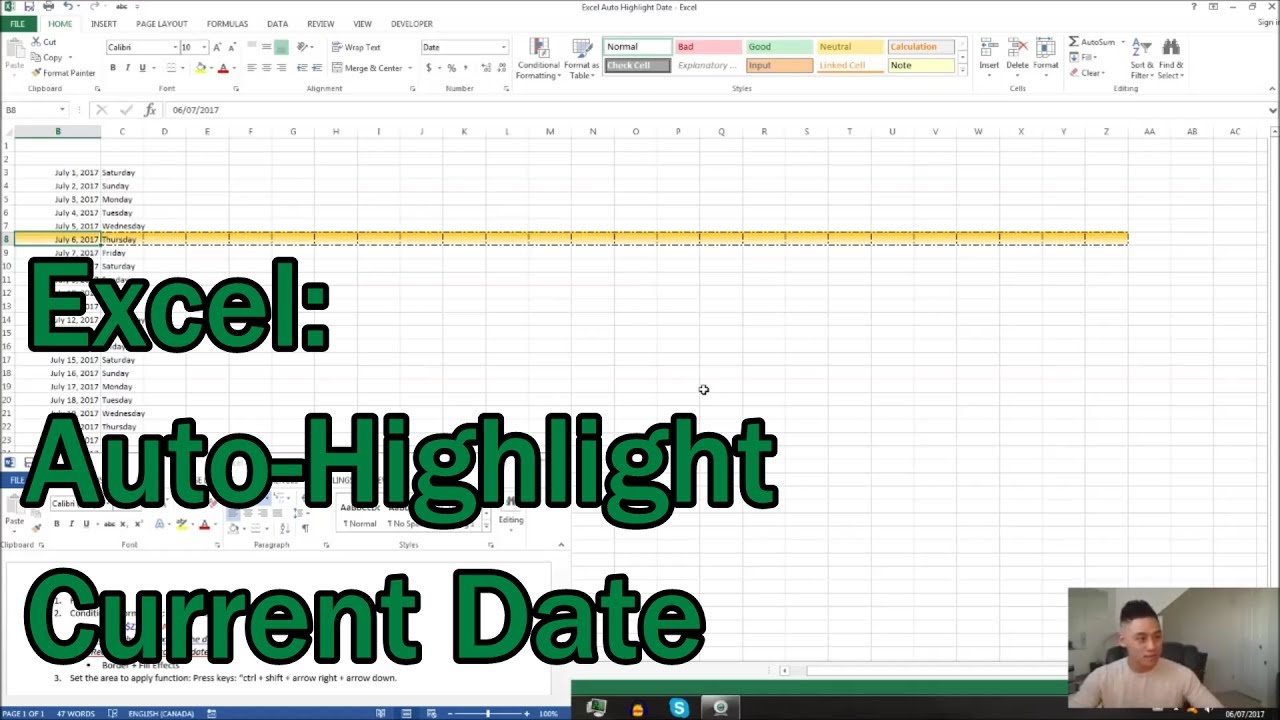Open the Date number format dropdown

point(503,47)
